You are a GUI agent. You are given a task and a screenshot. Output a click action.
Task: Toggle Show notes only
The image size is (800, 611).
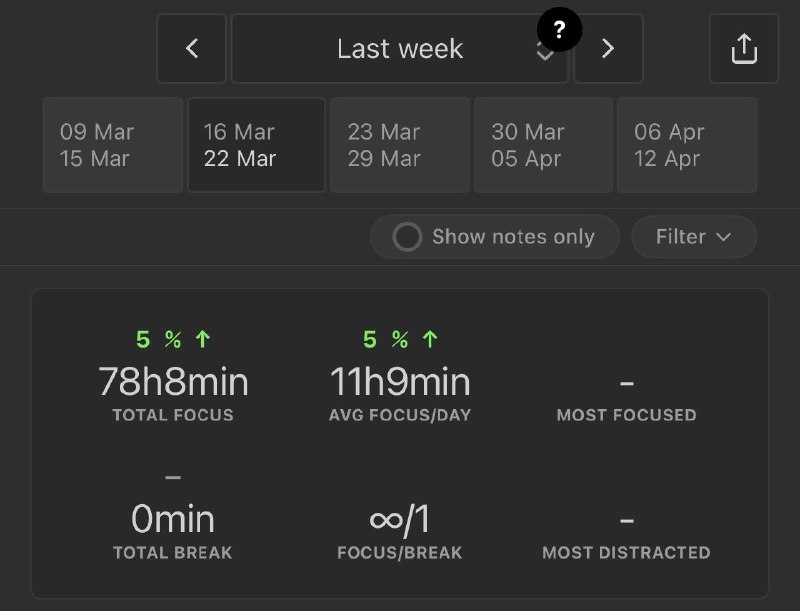point(407,237)
